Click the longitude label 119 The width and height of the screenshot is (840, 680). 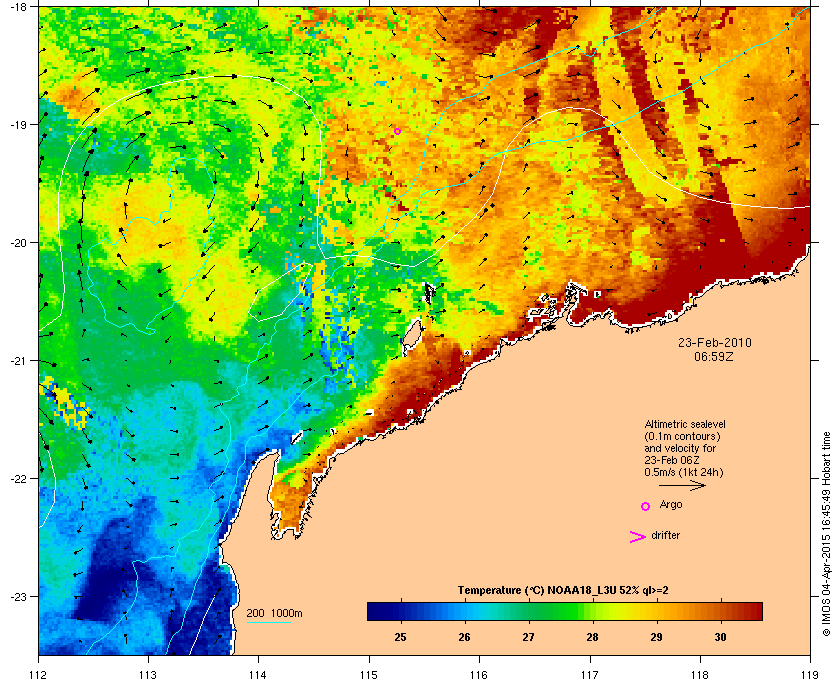[810, 674]
